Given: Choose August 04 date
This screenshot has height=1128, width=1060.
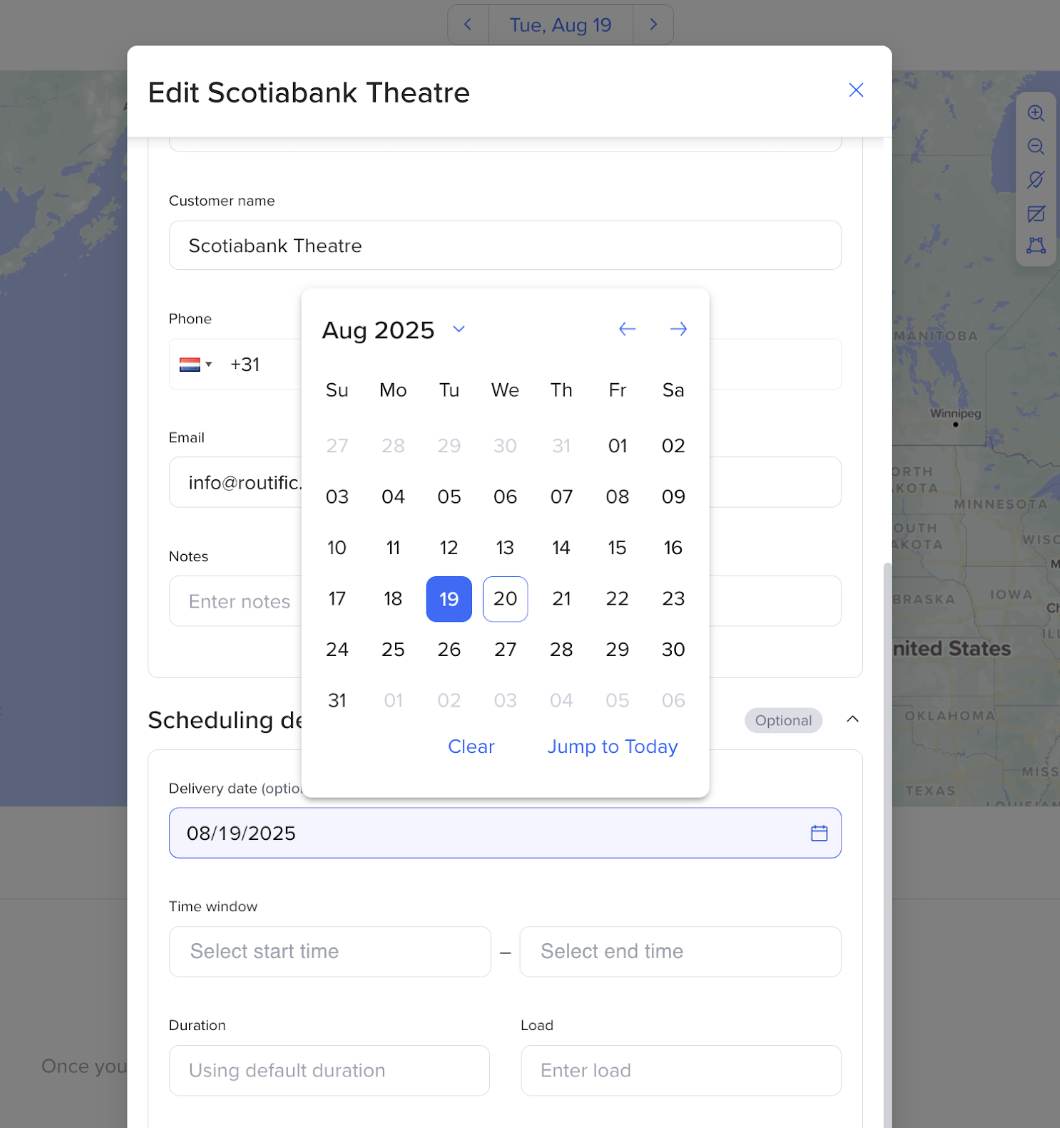Looking at the screenshot, I should click(393, 497).
